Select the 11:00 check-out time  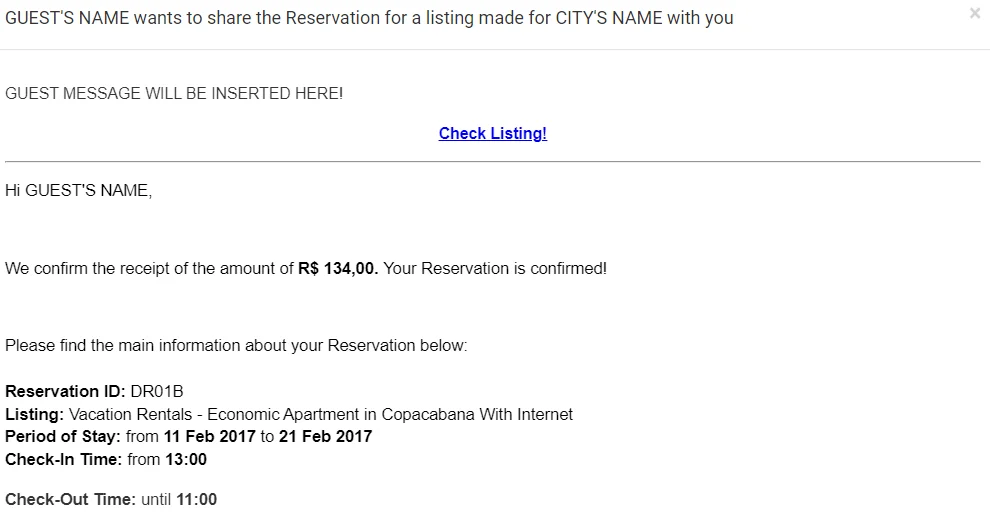click(x=197, y=500)
